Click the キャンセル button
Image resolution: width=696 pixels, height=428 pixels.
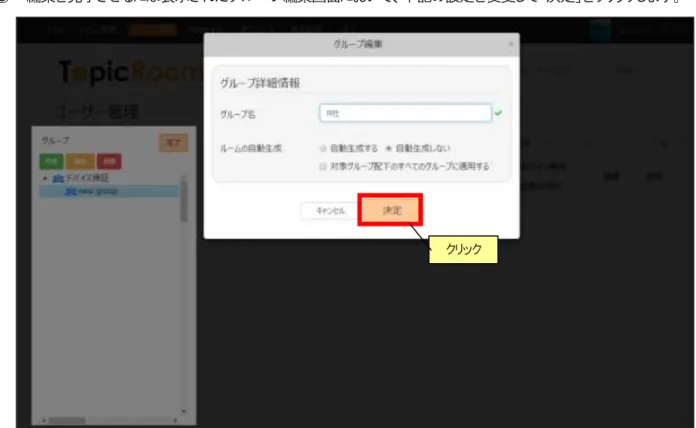click(330, 210)
